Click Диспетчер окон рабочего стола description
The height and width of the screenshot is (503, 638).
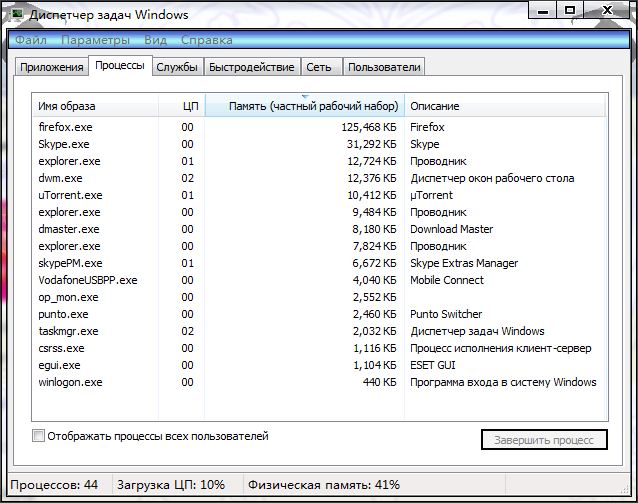(492, 178)
